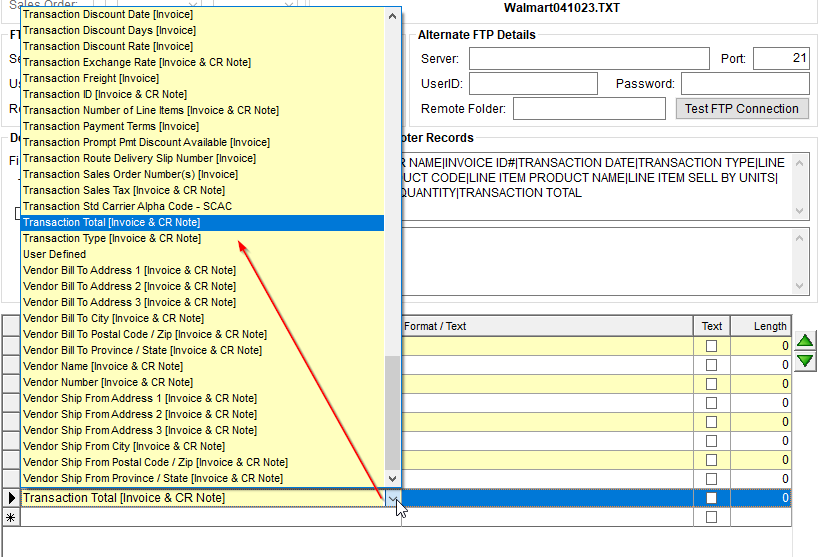The width and height of the screenshot is (826, 557).
Task: Select Transaction Payment Terms [Invoice]
Action: [202, 126]
